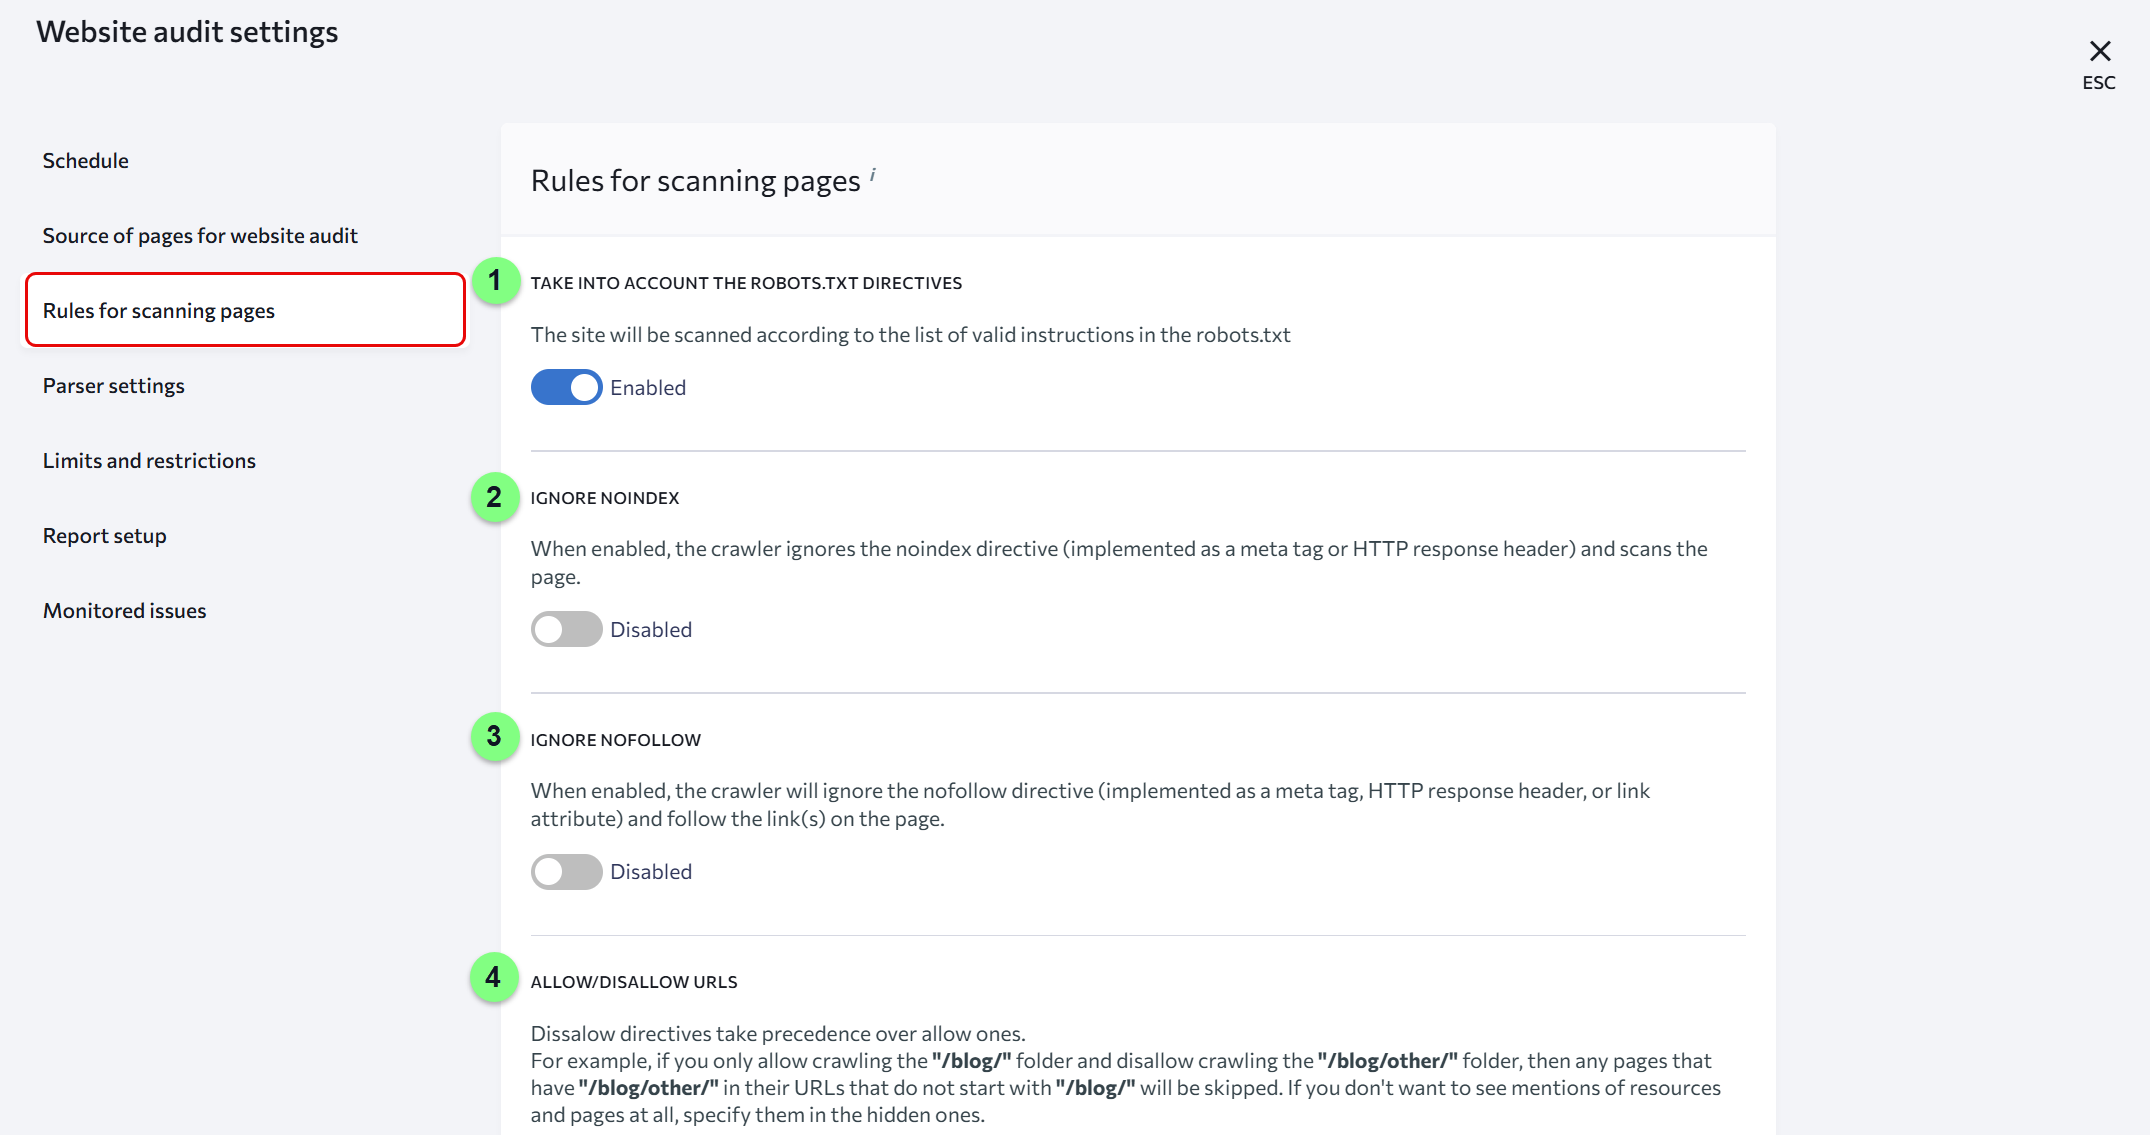2150x1135 pixels.
Task: Switch to Limits and restrictions
Action: 149,460
